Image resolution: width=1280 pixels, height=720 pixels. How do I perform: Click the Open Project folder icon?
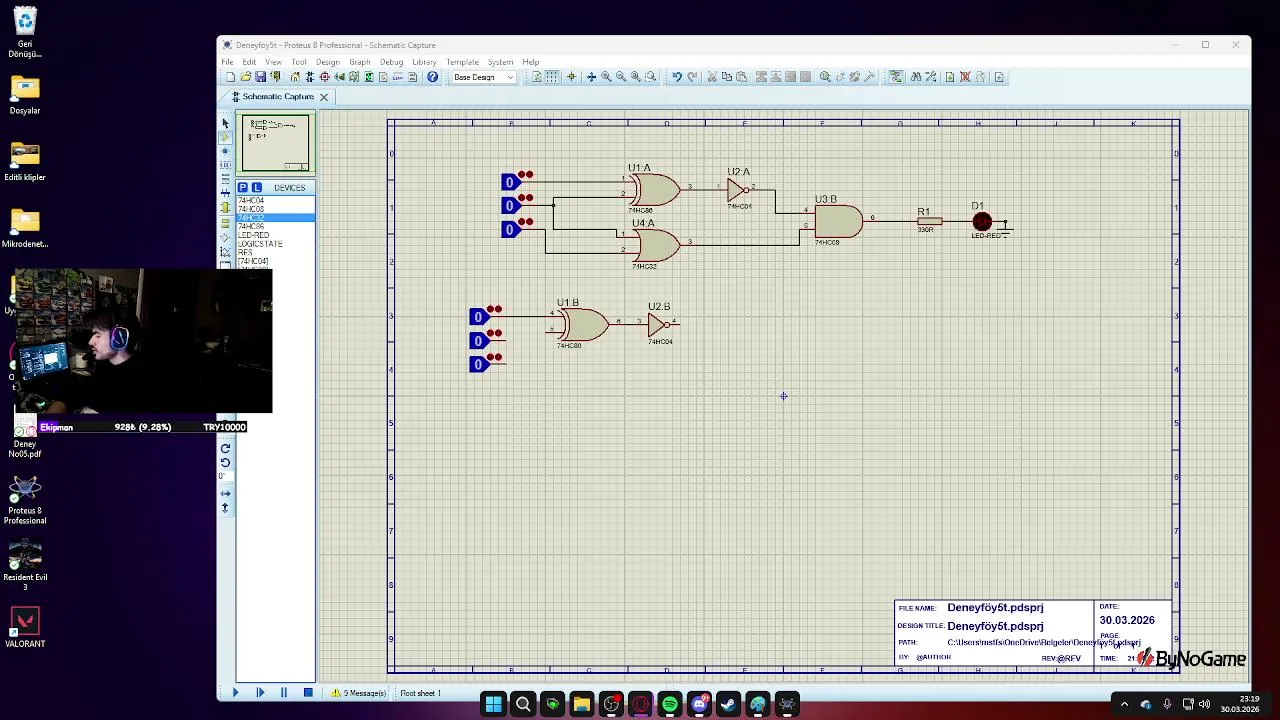[x=246, y=77]
